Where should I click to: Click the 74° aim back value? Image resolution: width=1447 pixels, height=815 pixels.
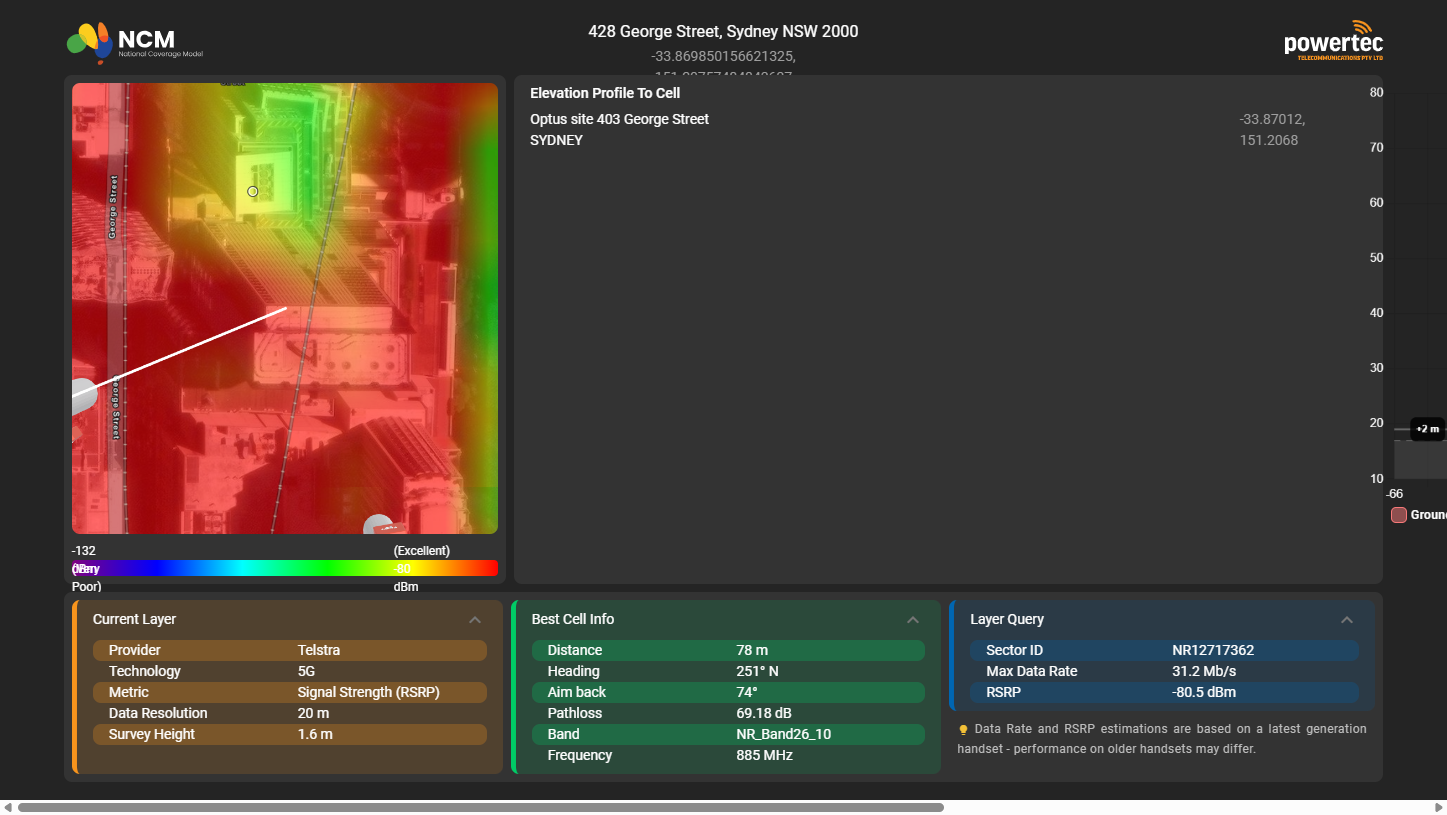747,692
